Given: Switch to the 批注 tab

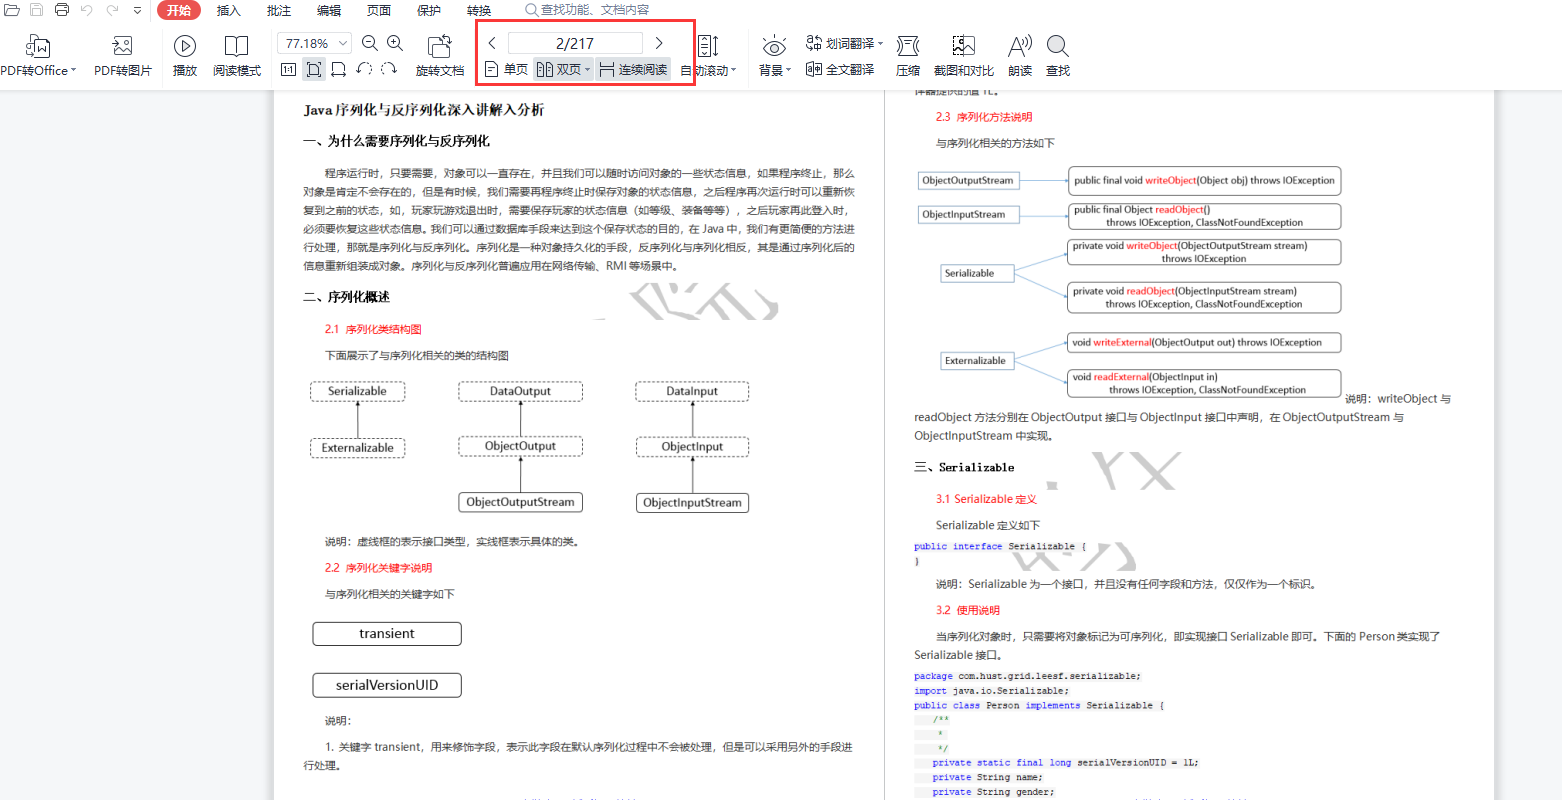Looking at the screenshot, I should pyautogui.click(x=279, y=10).
